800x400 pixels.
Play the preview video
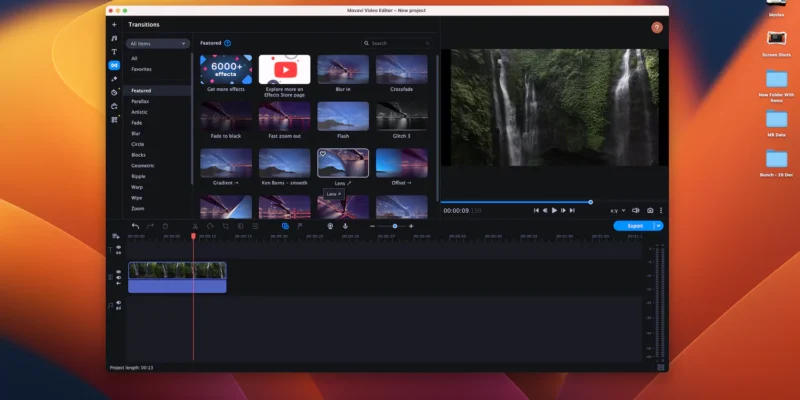pyautogui.click(x=555, y=210)
